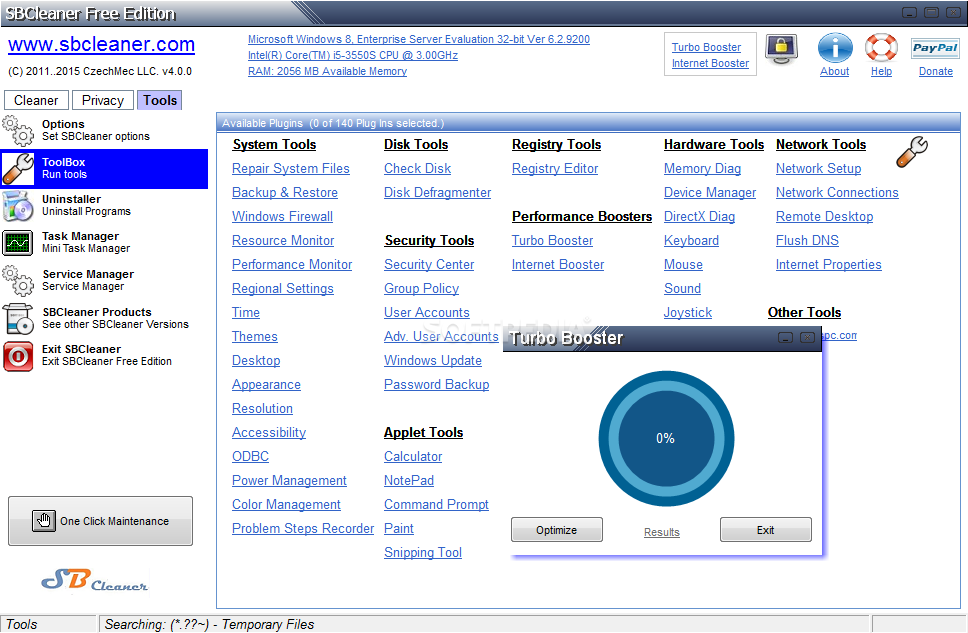Click the Service Manager gears icon
Image resolution: width=968 pixels, height=633 pixels.
[x=18, y=280]
